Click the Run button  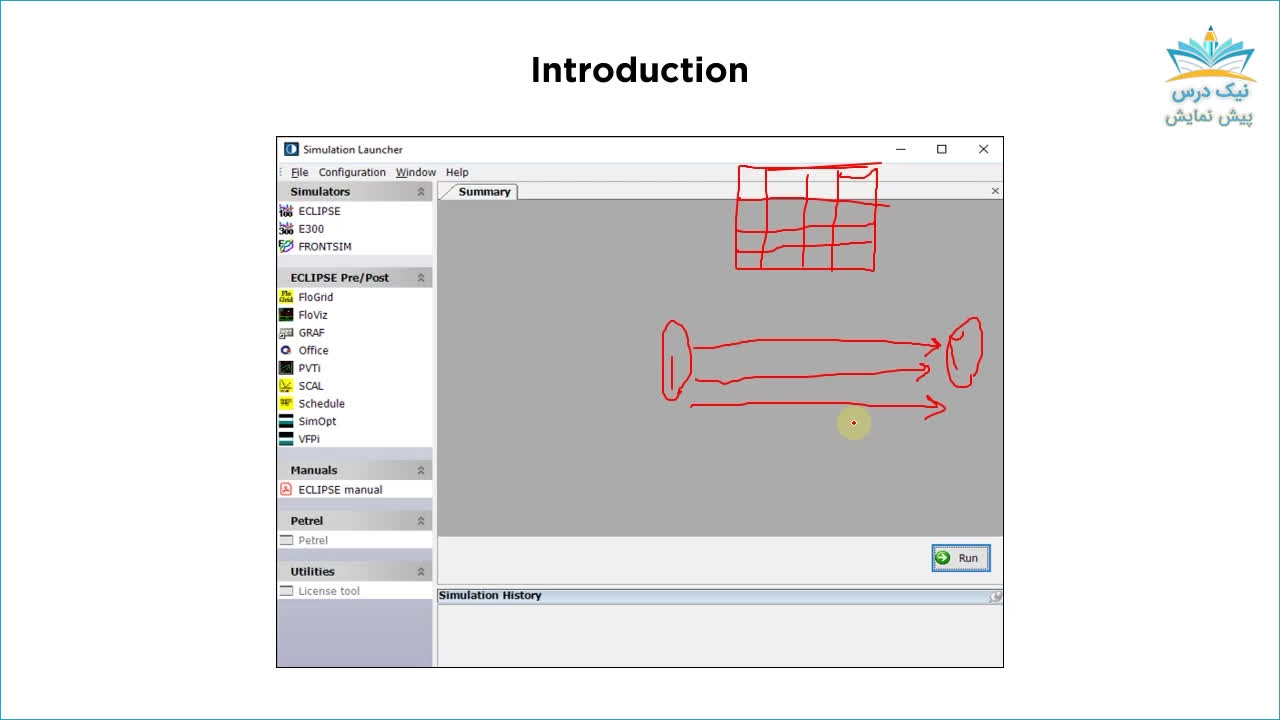tap(961, 558)
